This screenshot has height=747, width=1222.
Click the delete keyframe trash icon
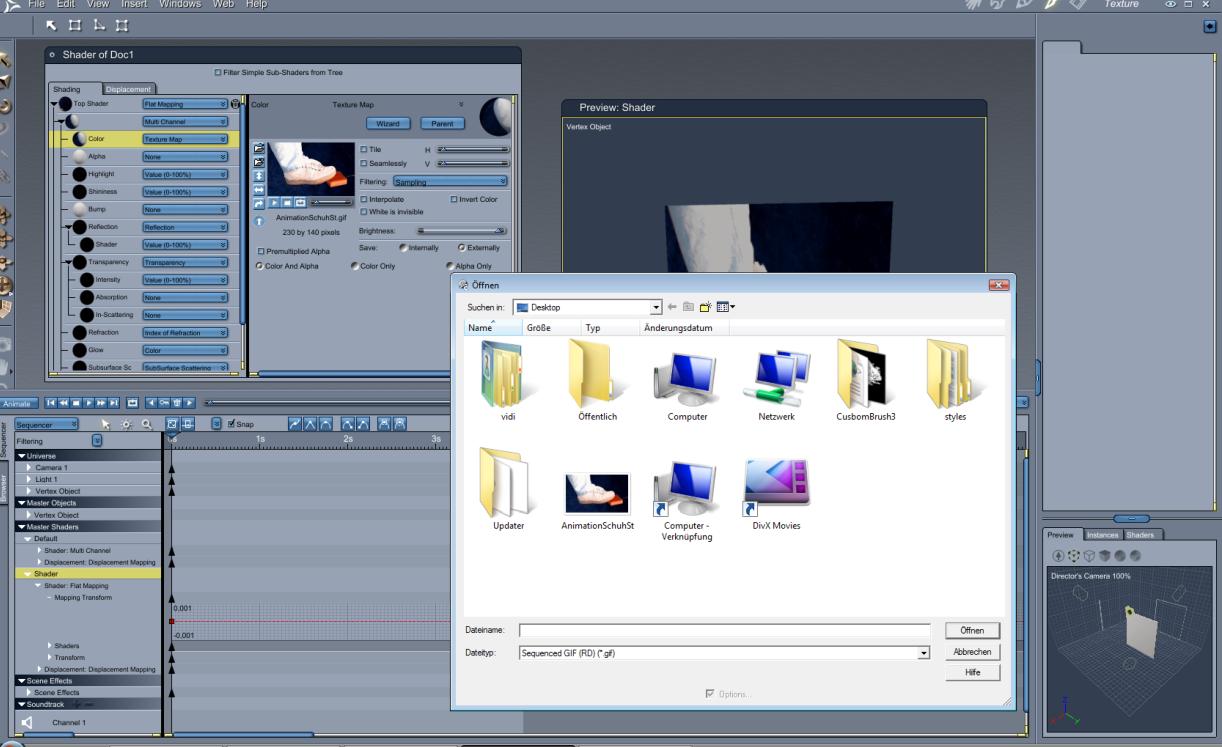pos(176,402)
